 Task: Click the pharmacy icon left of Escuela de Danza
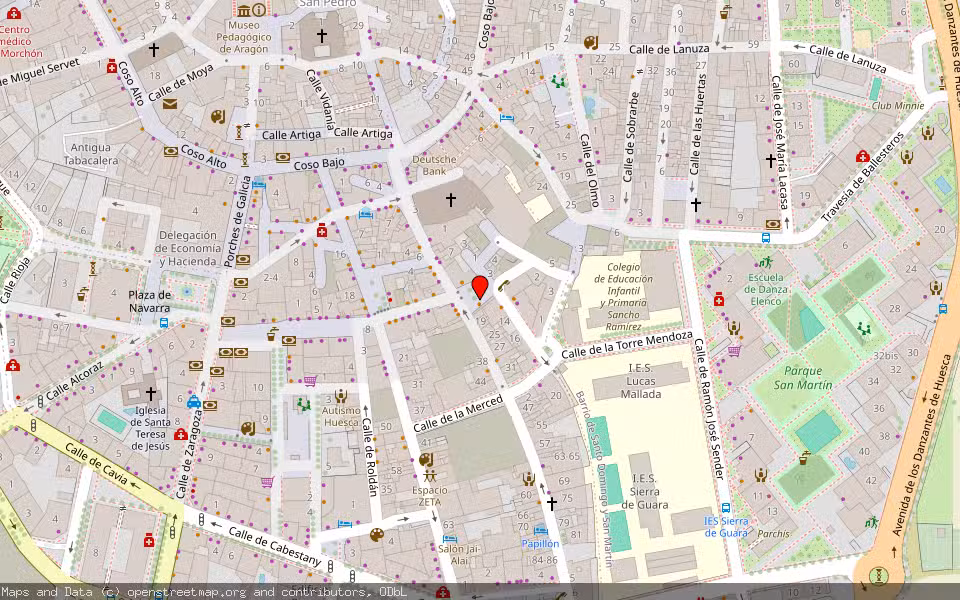coord(719,299)
